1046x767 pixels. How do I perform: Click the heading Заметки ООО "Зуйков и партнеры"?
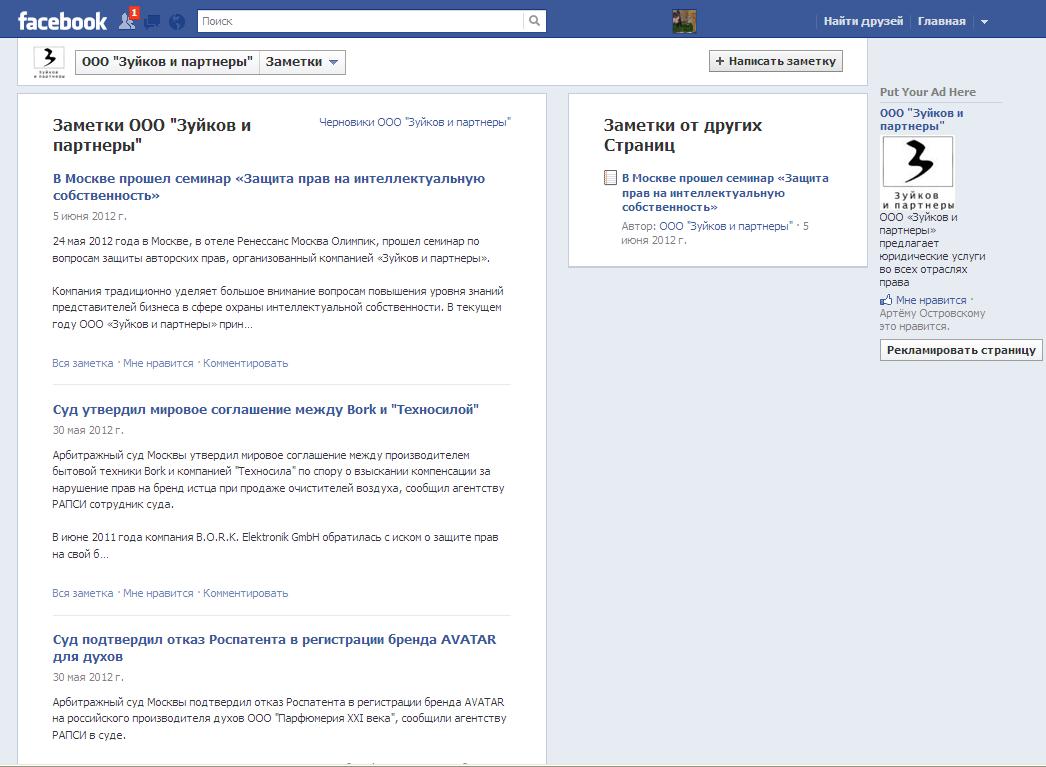151,135
